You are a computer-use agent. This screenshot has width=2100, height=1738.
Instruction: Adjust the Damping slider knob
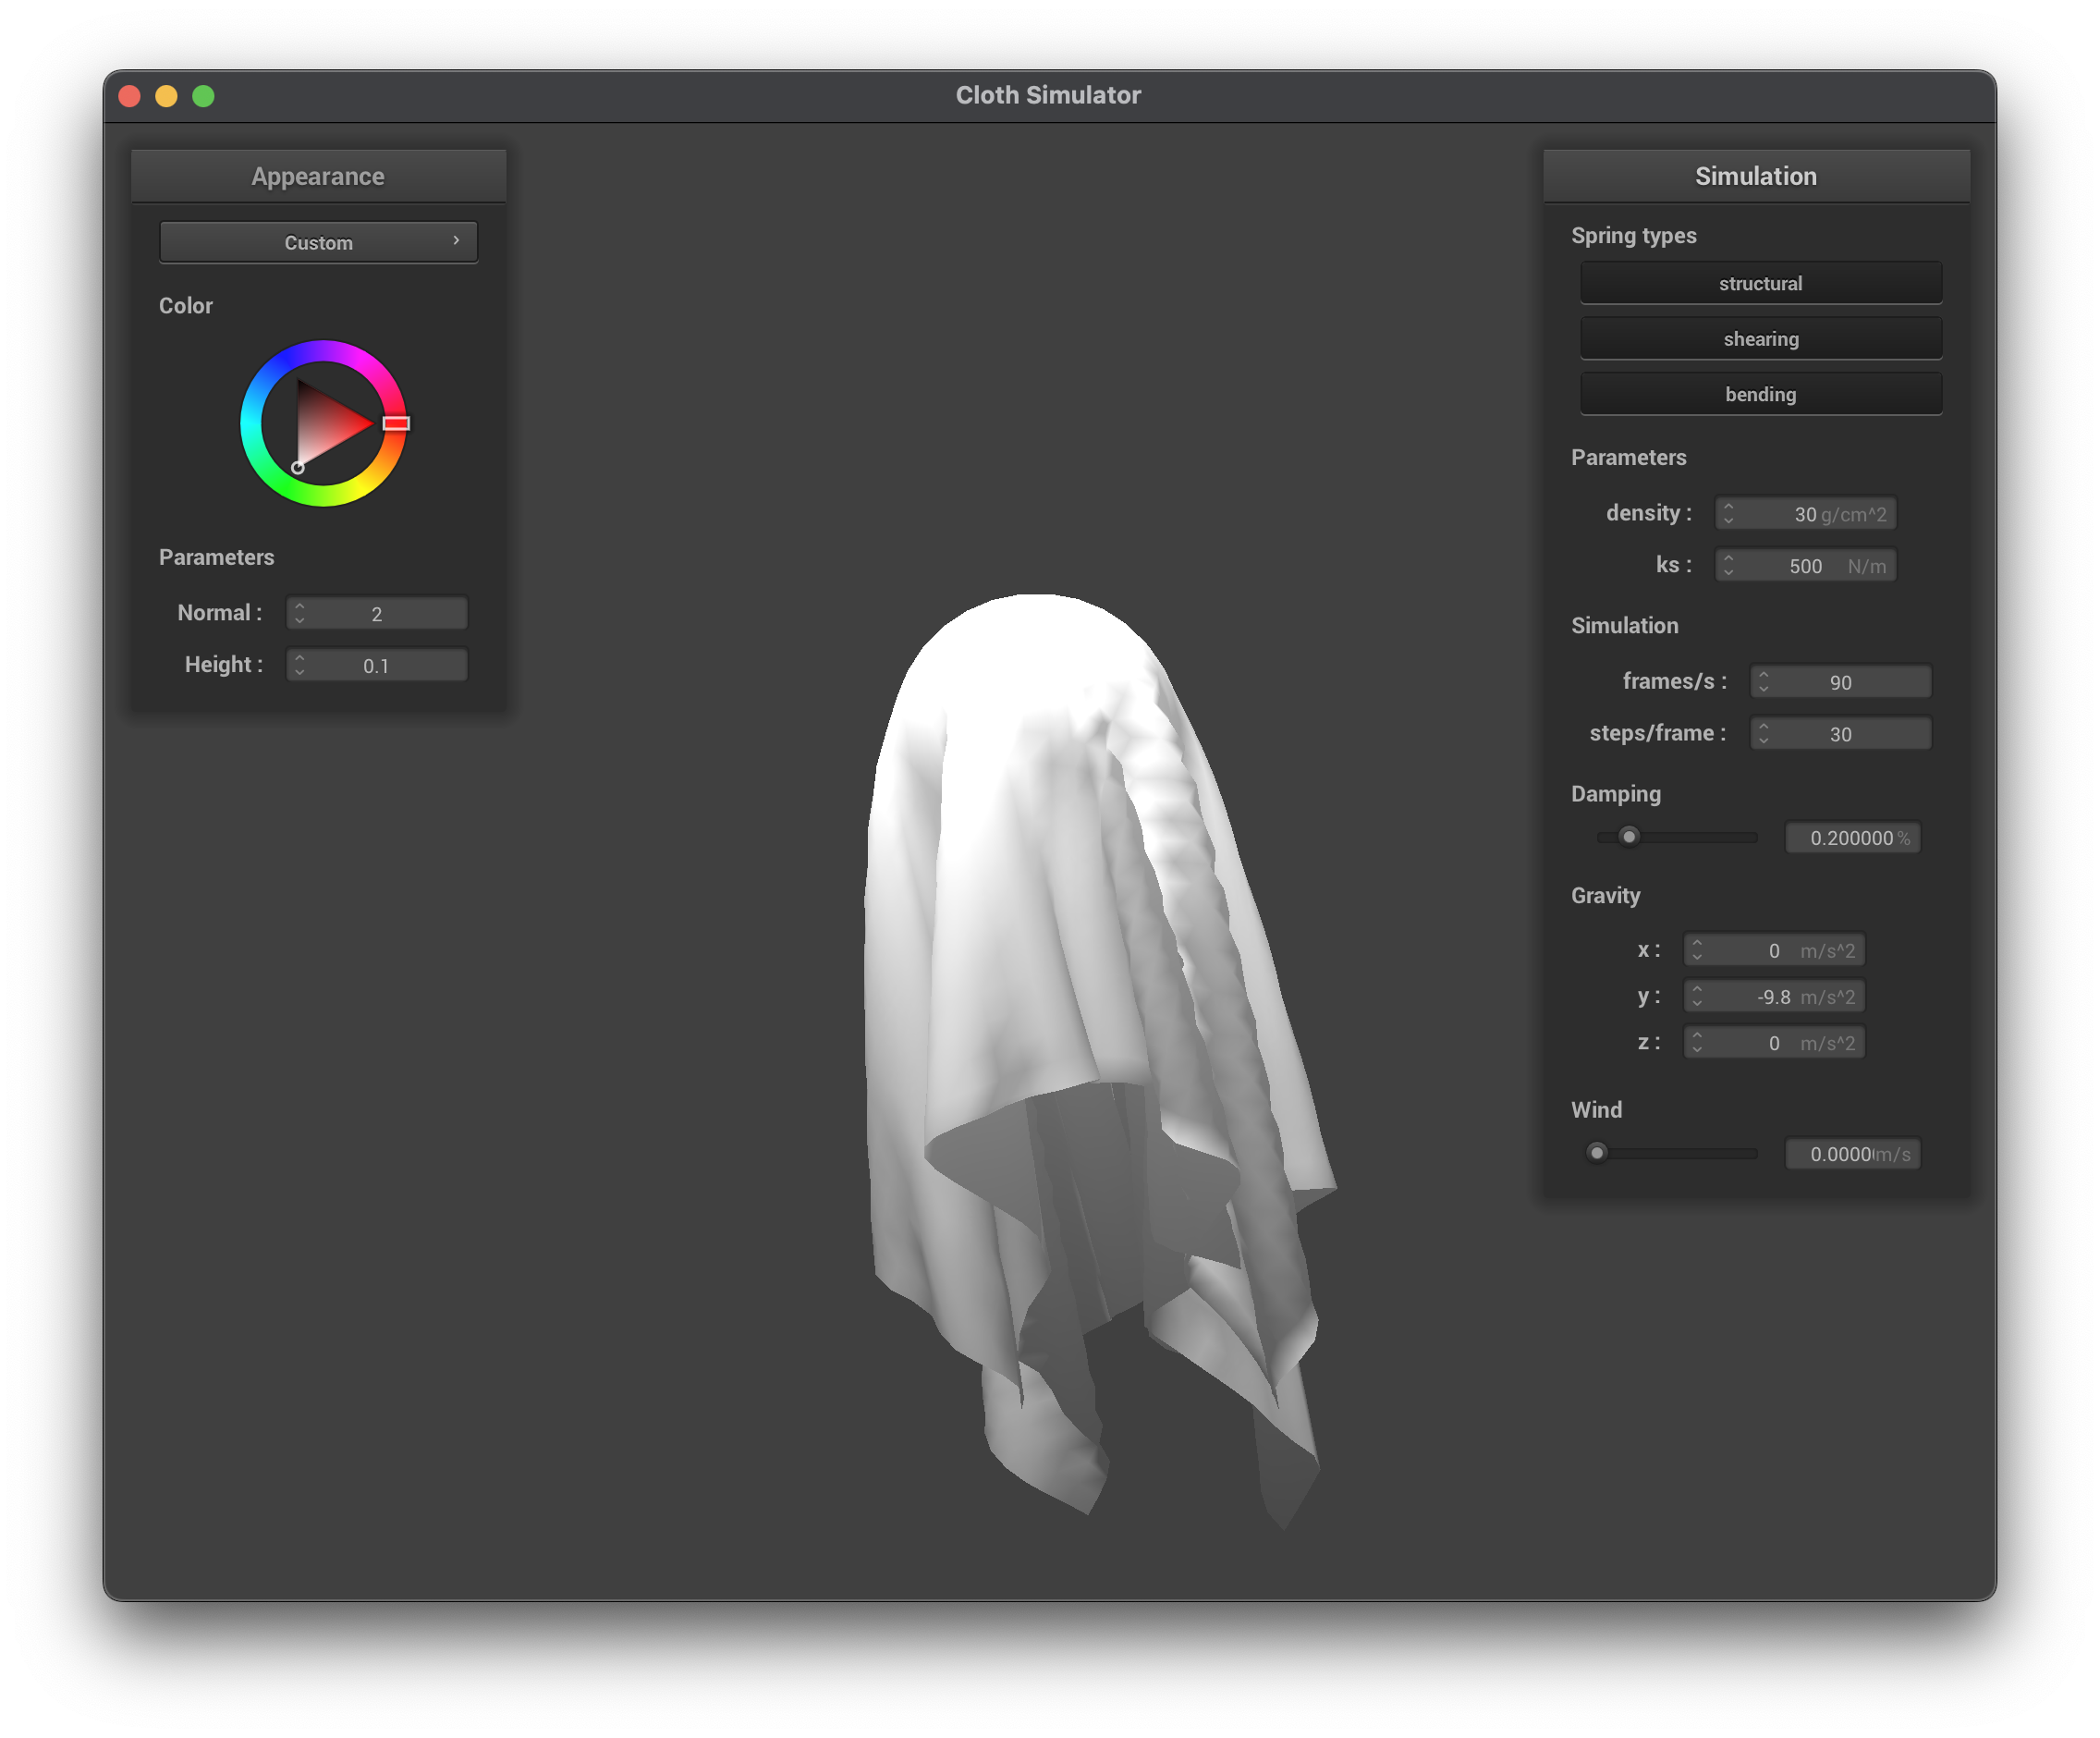(1628, 836)
